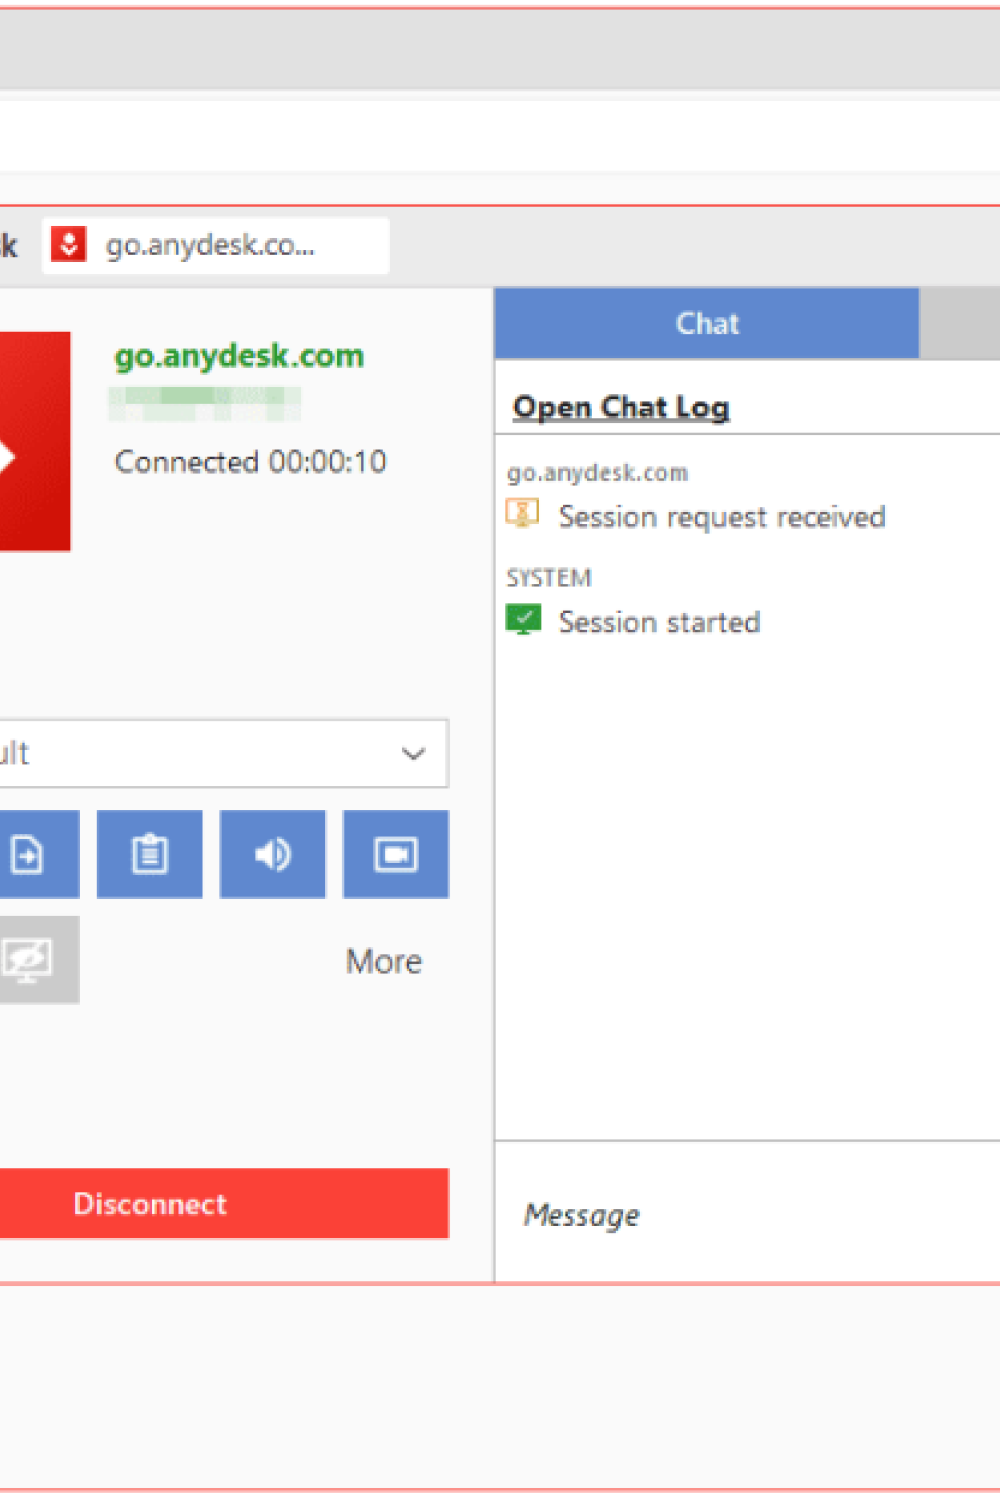Focus the Message input field
Image resolution: width=1000 pixels, height=1500 pixels.
tap(748, 1213)
